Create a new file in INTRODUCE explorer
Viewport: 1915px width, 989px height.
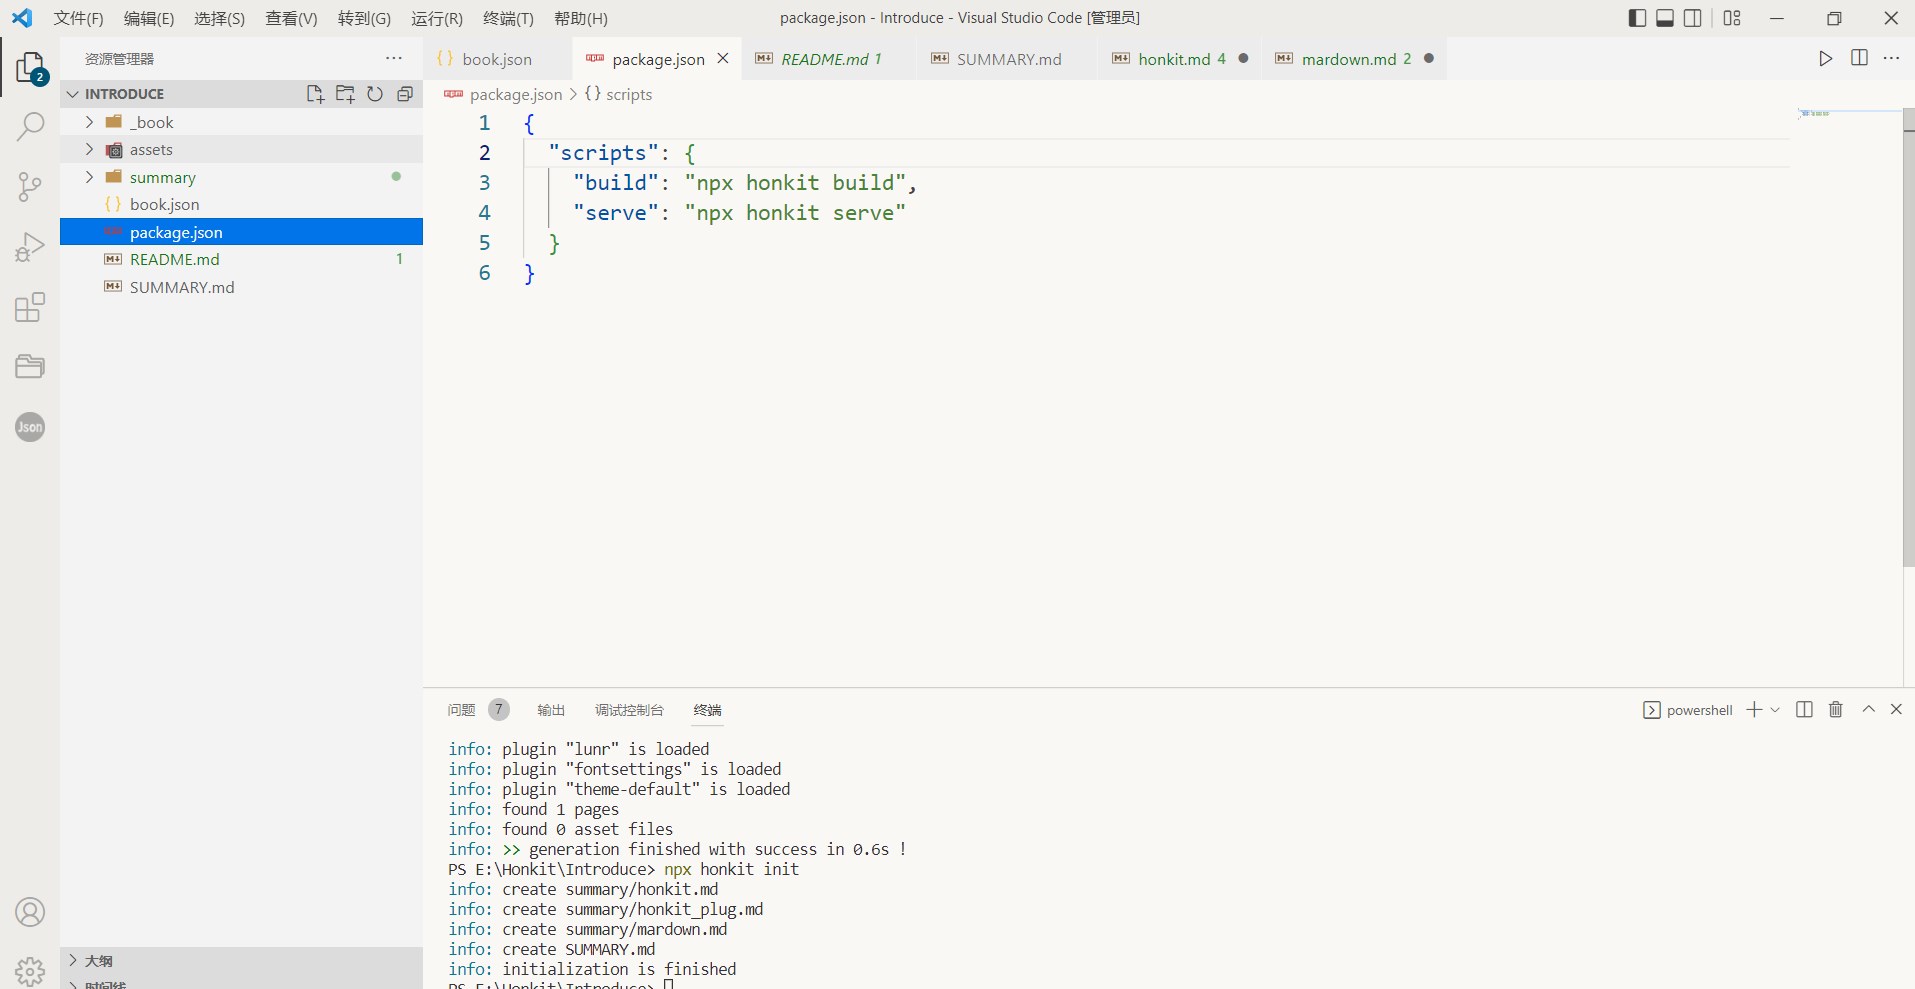click(x=315, y=94)
